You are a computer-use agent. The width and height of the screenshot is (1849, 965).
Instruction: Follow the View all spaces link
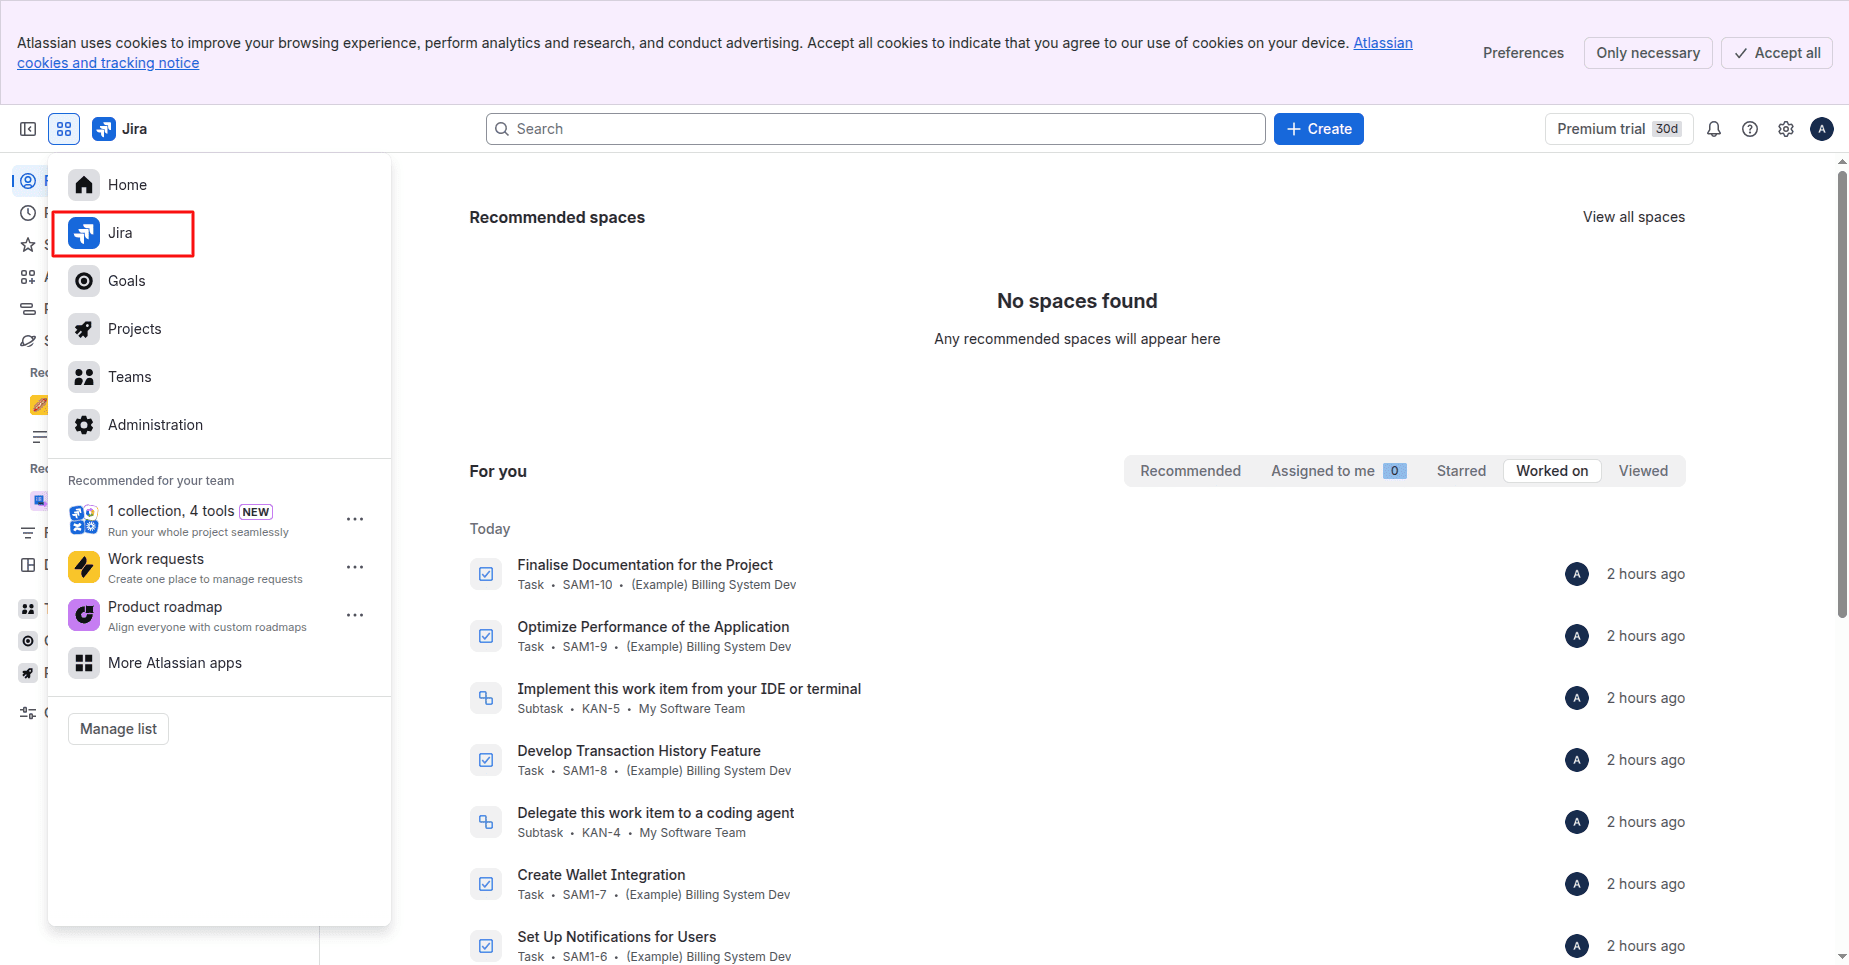coord(1634,217)
